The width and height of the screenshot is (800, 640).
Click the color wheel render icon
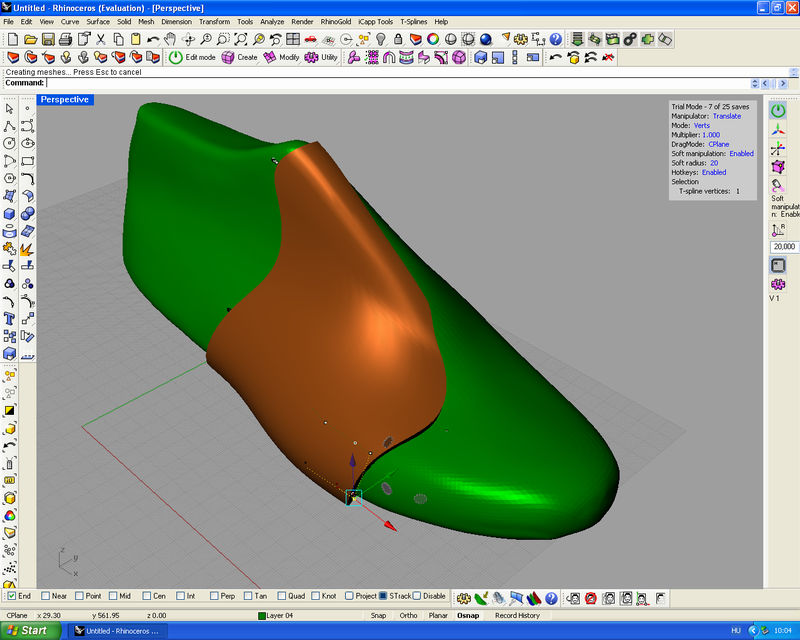pyautogui.click(x=433, y=39)
